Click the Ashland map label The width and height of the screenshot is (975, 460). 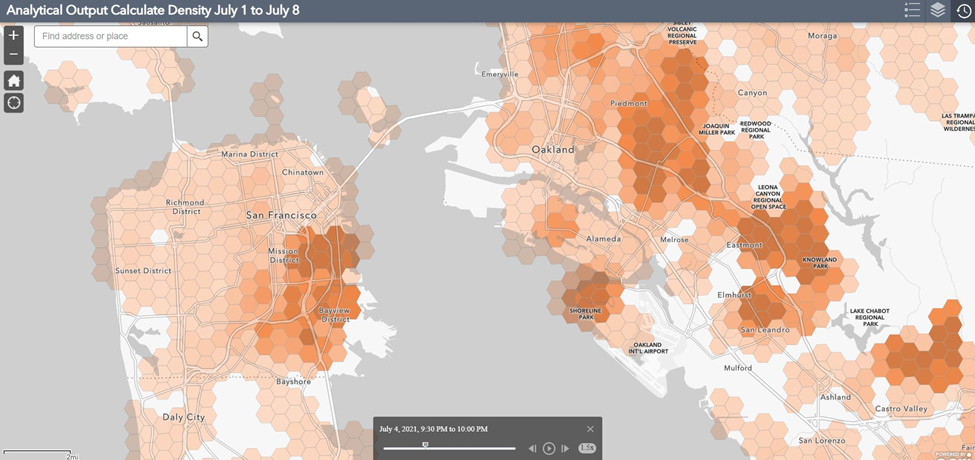[x=836, y=397]
